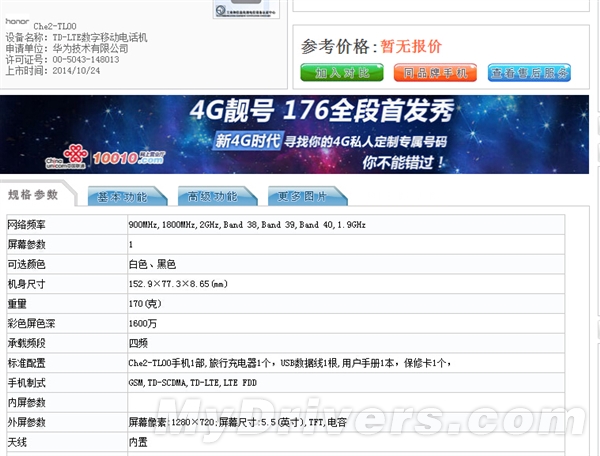Click the 机身尺寸 row label
This screenshot has width=600, height=456.
point(26,284)
